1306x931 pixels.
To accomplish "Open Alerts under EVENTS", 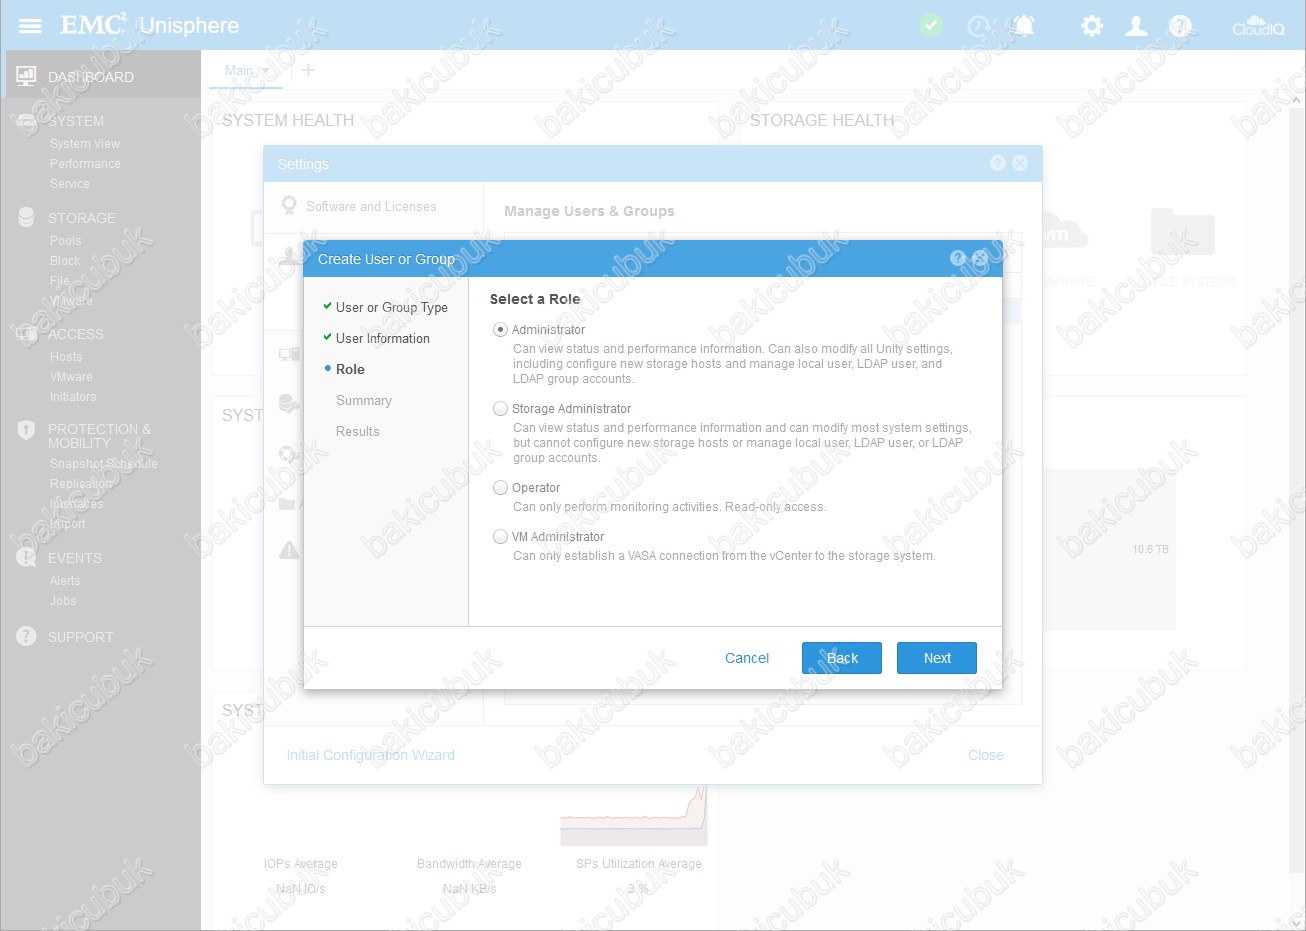I will pos(65,581).
